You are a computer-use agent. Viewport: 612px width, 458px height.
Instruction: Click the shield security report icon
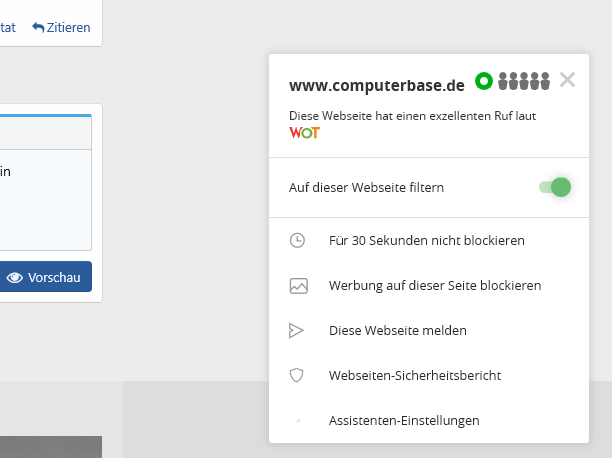pyautogui.click(x=297, y=375)
